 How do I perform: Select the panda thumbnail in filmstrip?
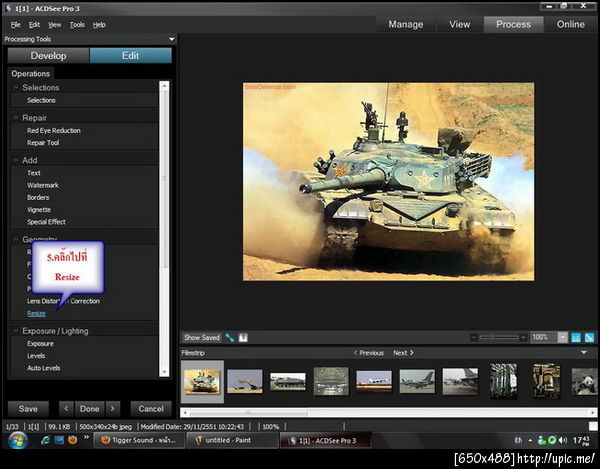(x=584, y=381)
